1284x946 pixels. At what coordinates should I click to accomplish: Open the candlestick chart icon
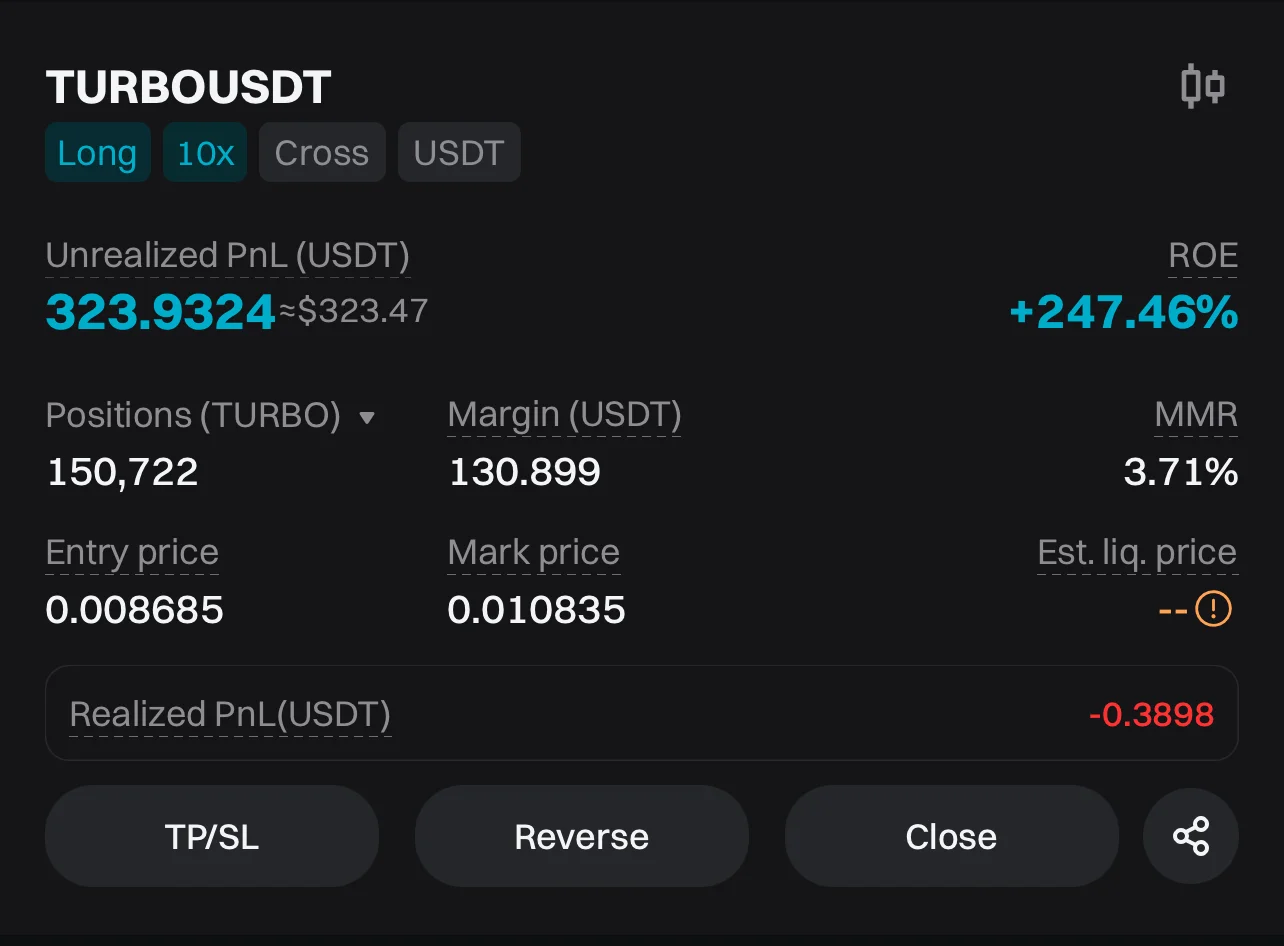tap(1202, 86)
